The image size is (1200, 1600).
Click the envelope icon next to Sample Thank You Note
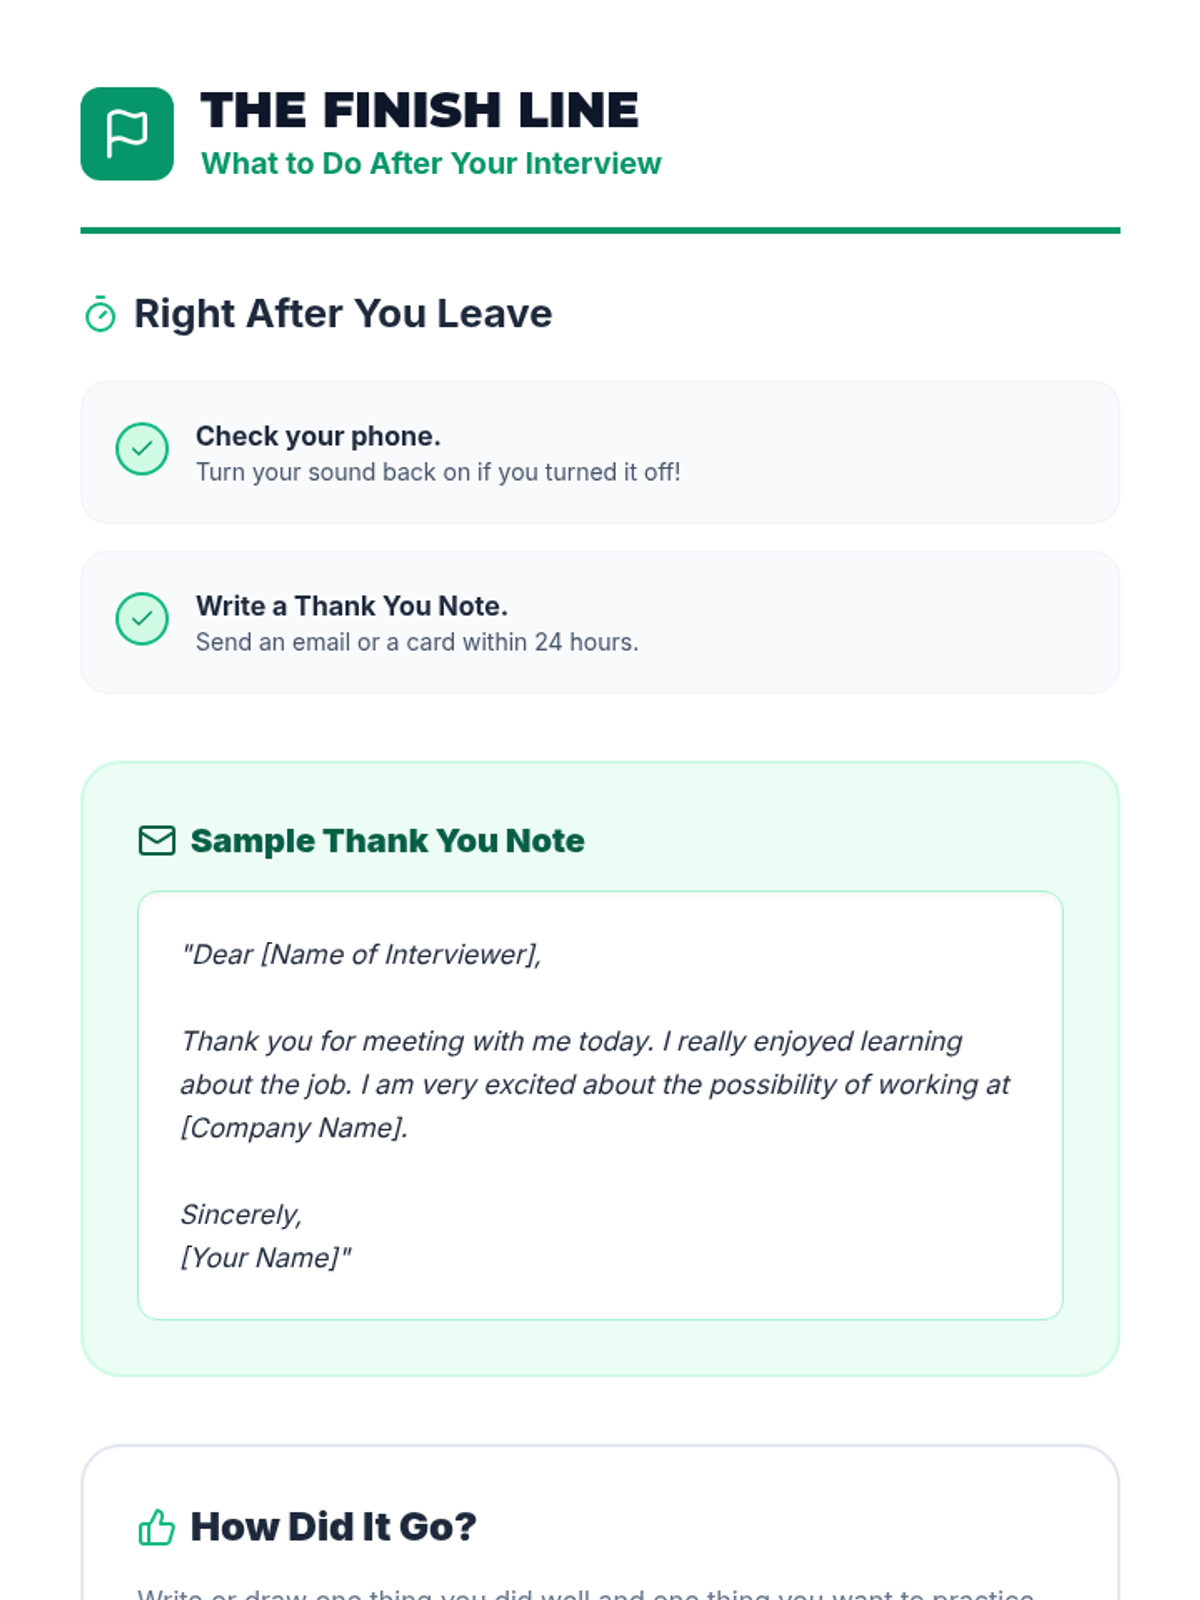click(x=157, y=841)
